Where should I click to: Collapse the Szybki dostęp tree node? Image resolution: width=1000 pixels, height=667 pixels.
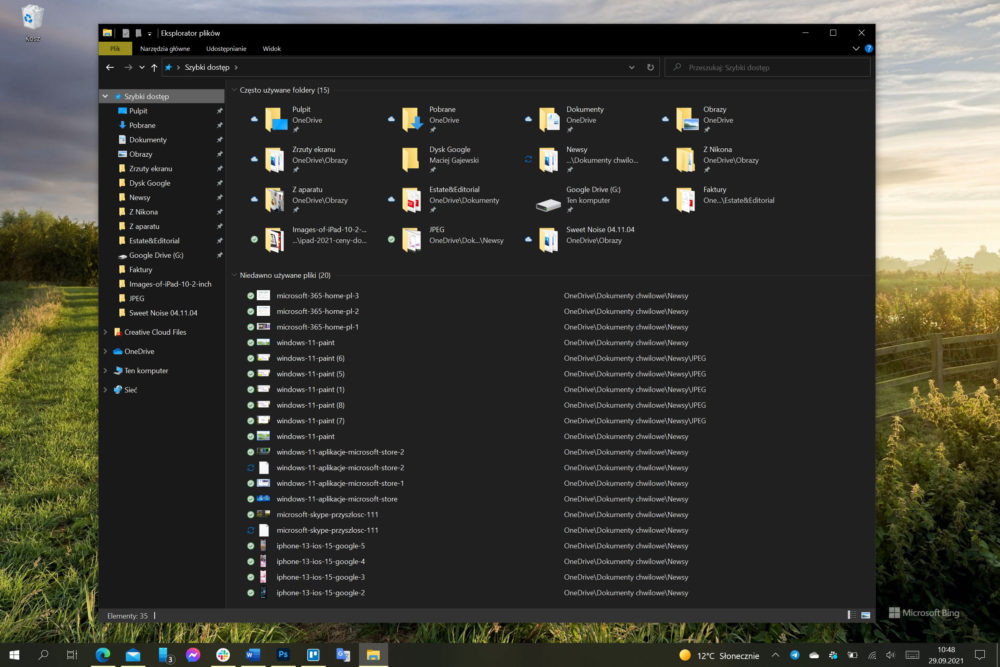(x=105, y=96)
